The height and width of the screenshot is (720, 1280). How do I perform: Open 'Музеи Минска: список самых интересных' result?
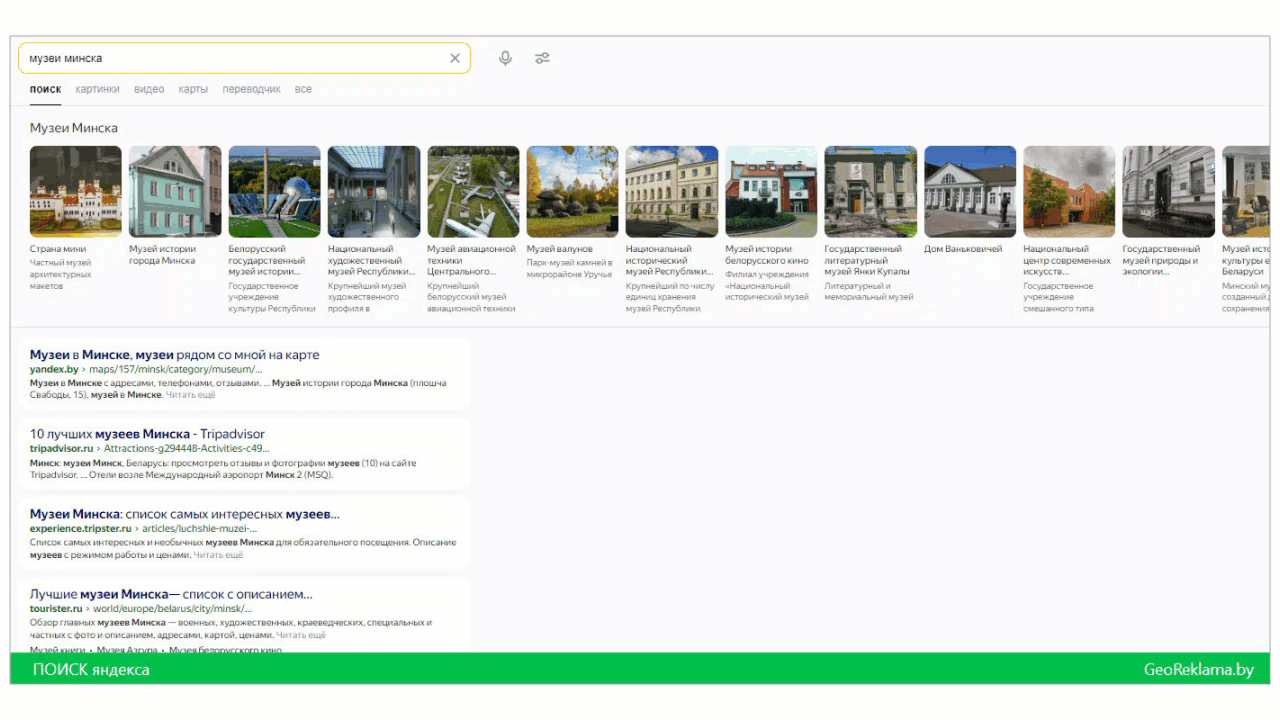click(185, 514)
